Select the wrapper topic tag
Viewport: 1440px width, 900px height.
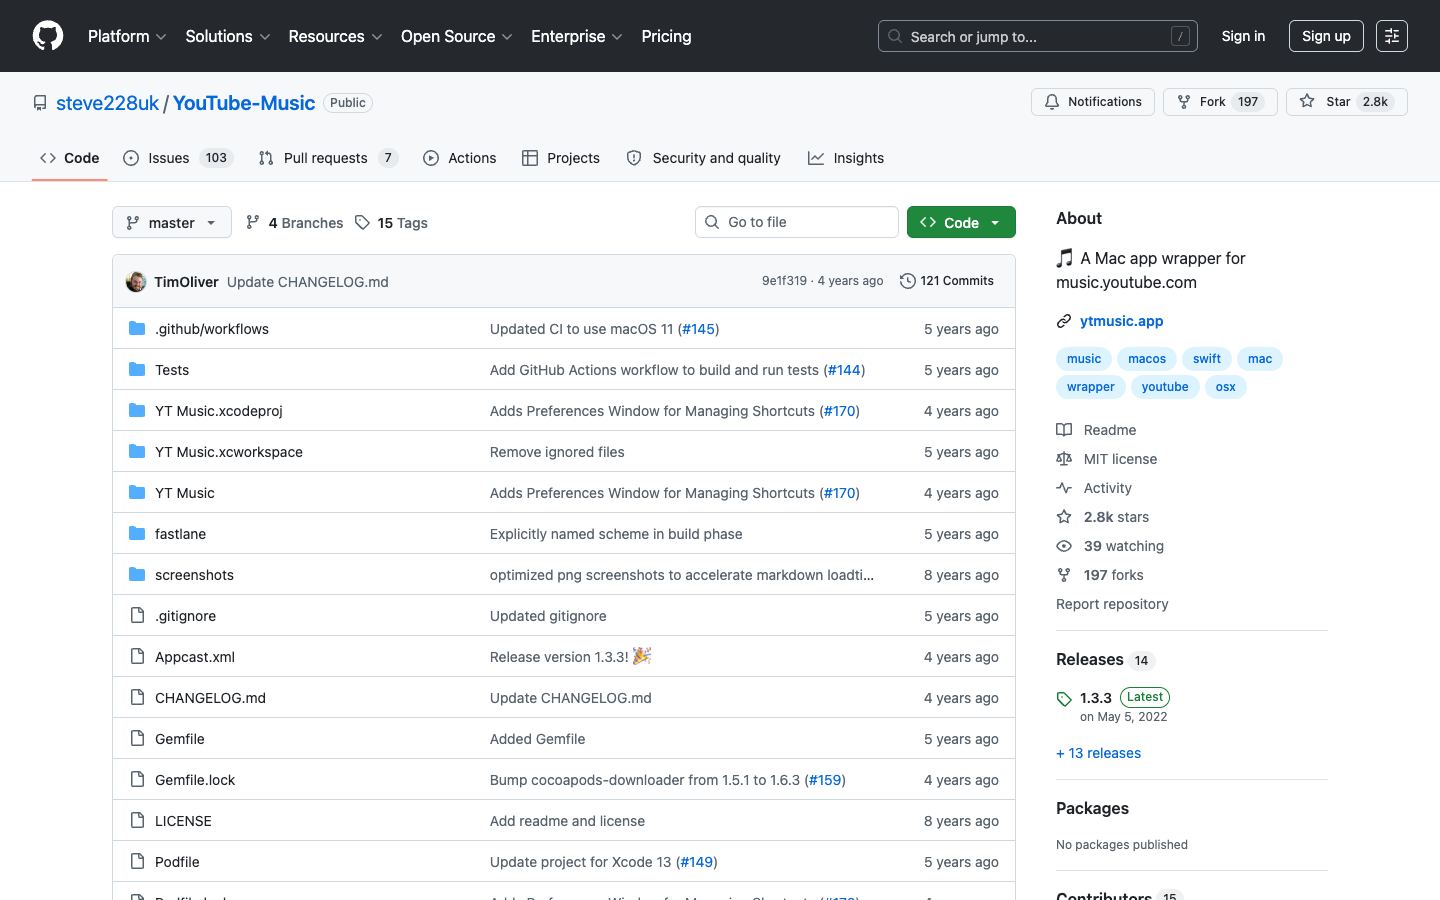coord(1091,387)
